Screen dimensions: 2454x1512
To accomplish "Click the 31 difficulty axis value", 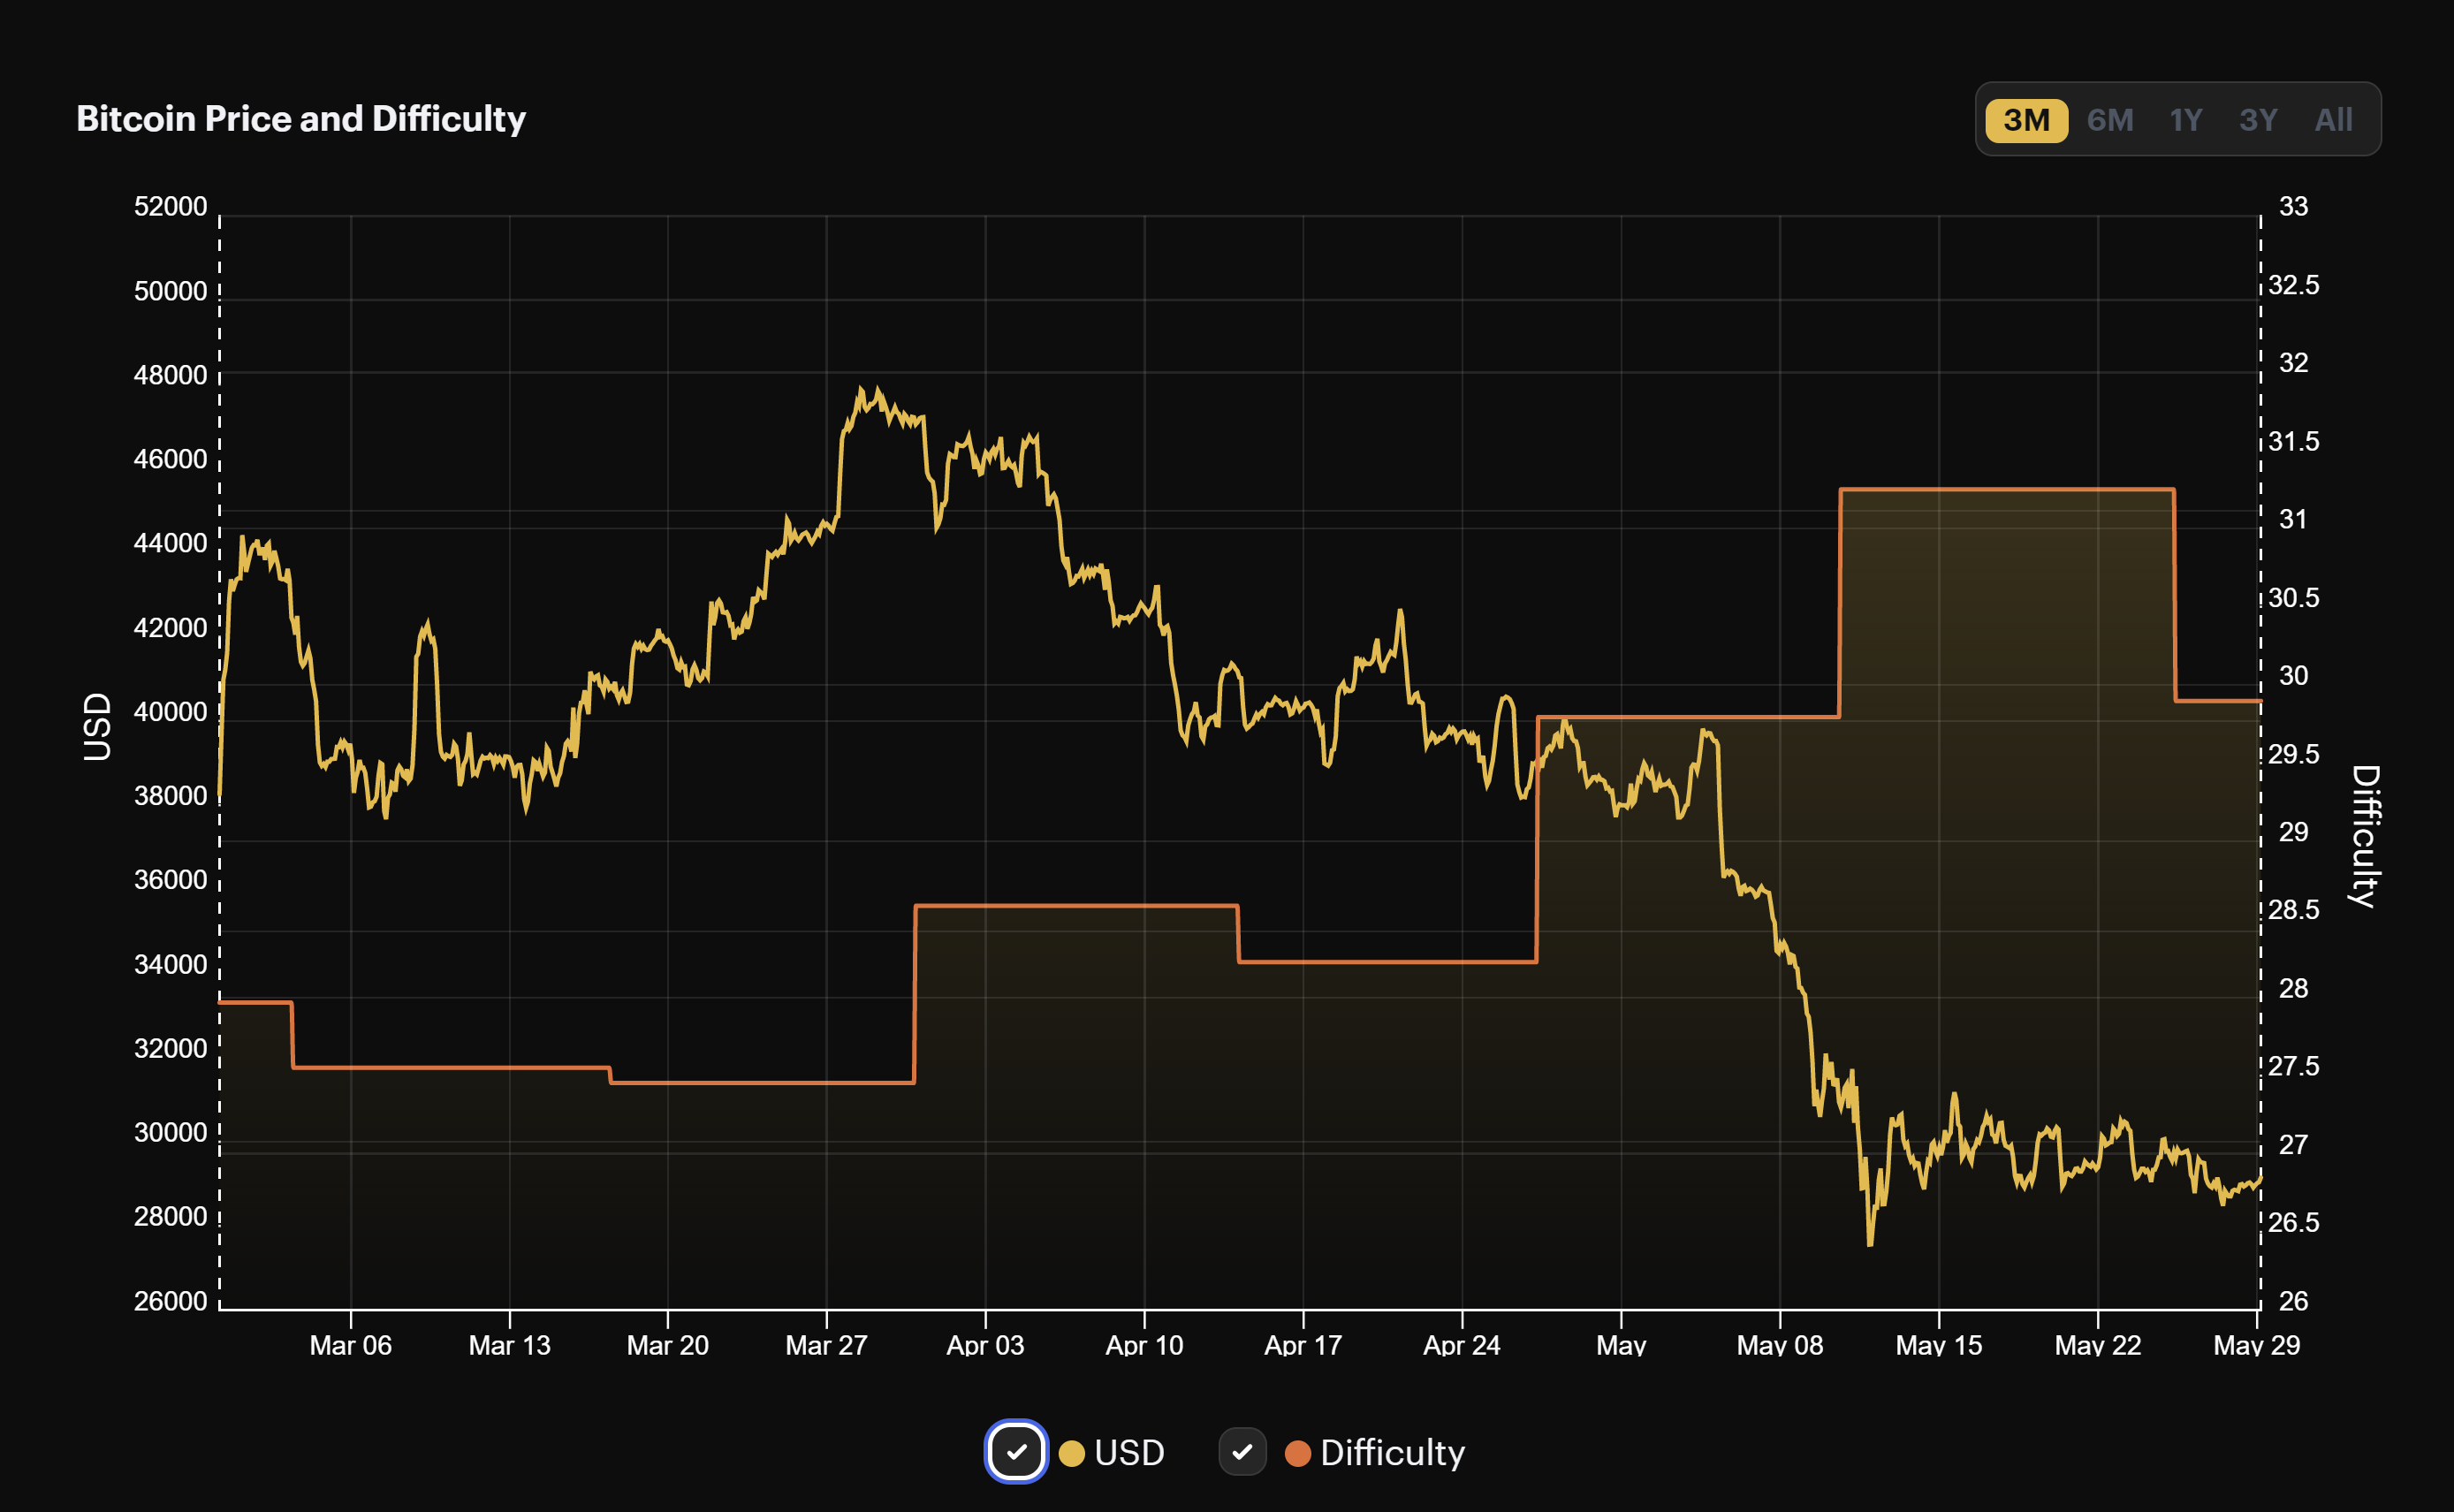I will coord(2293,519).
